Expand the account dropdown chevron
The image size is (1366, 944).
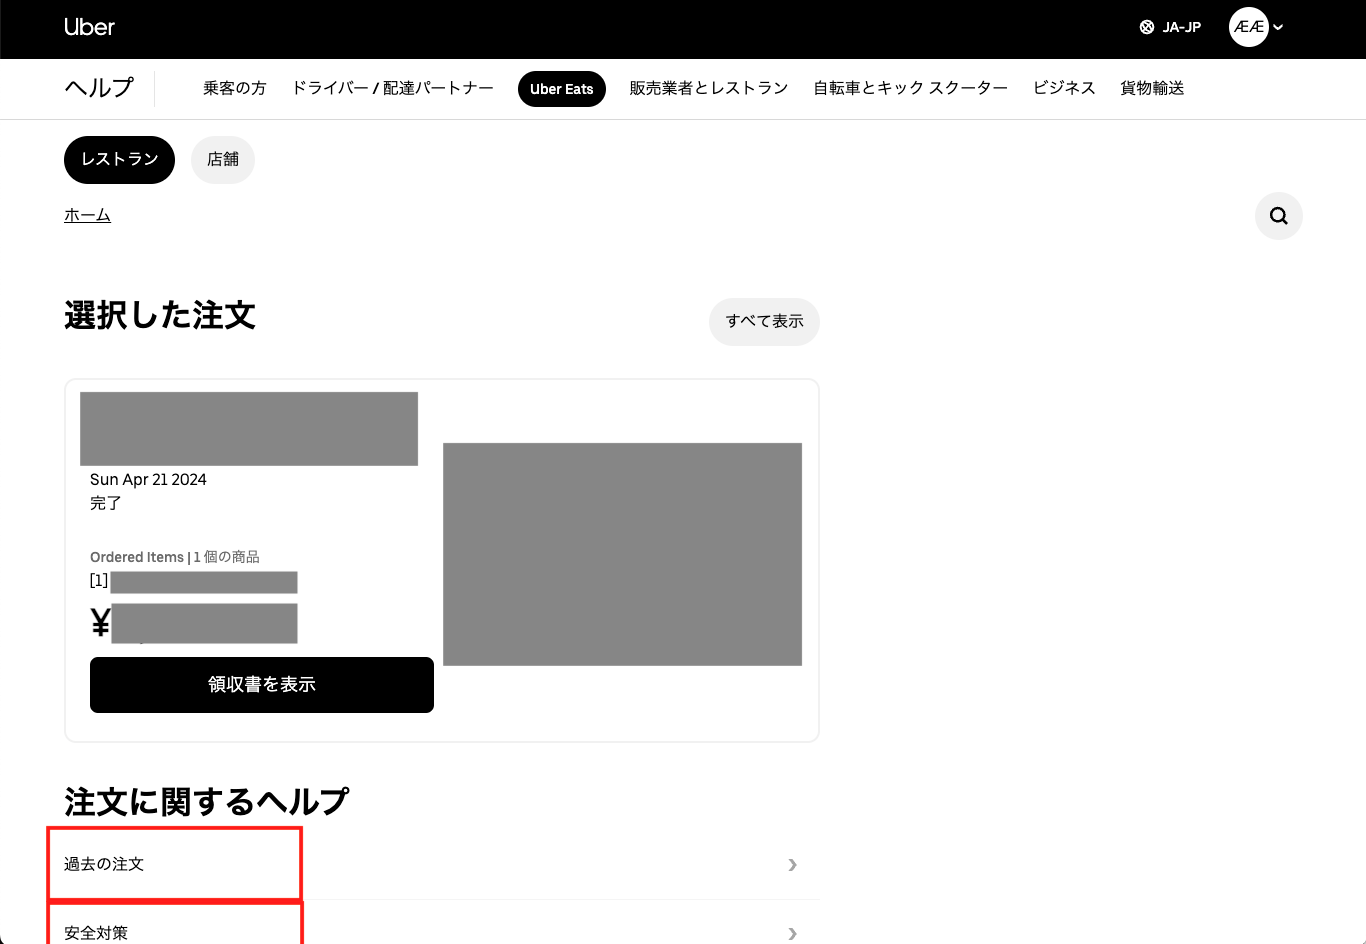point(1279,28)
